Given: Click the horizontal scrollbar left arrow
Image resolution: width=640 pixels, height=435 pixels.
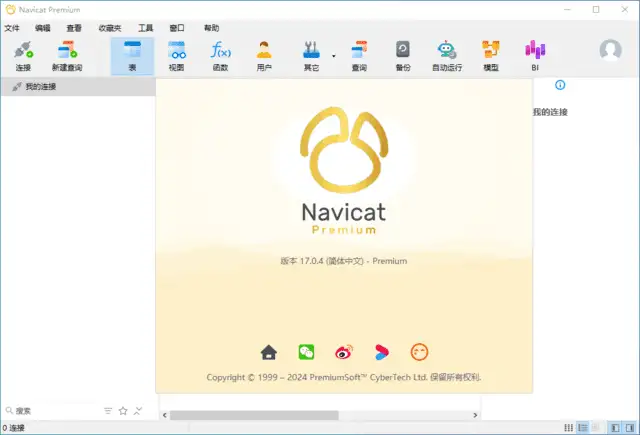Looking at the screenshot, I should [164, 415].
